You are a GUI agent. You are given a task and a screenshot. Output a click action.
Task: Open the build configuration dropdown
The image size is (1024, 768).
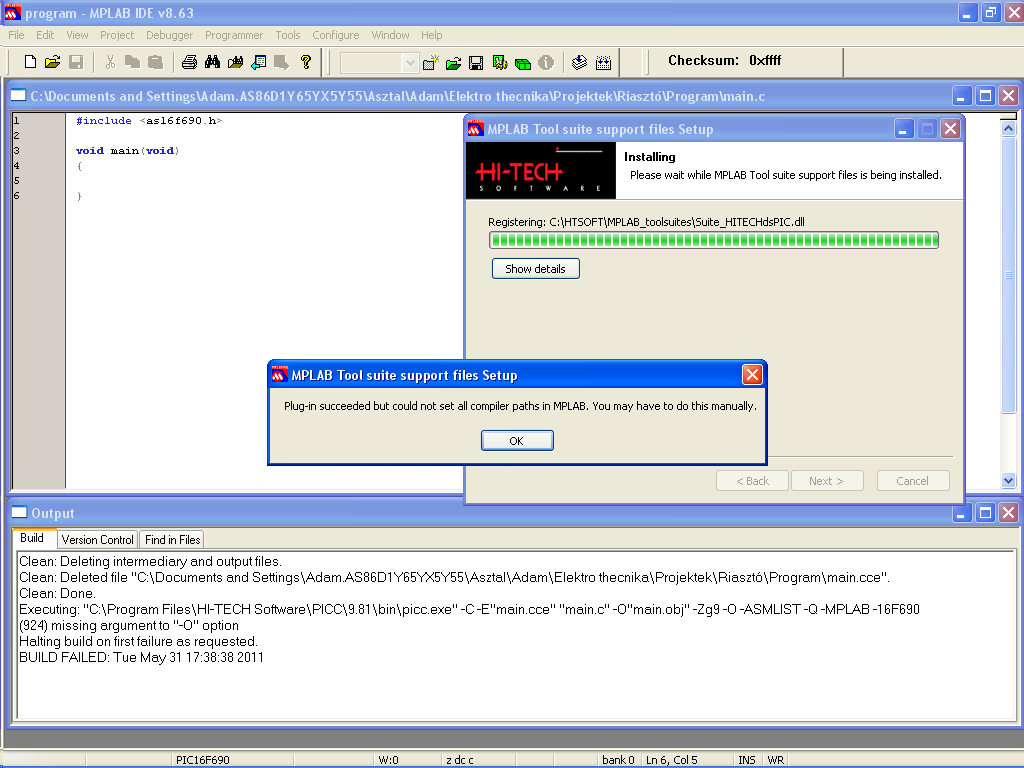409,63
